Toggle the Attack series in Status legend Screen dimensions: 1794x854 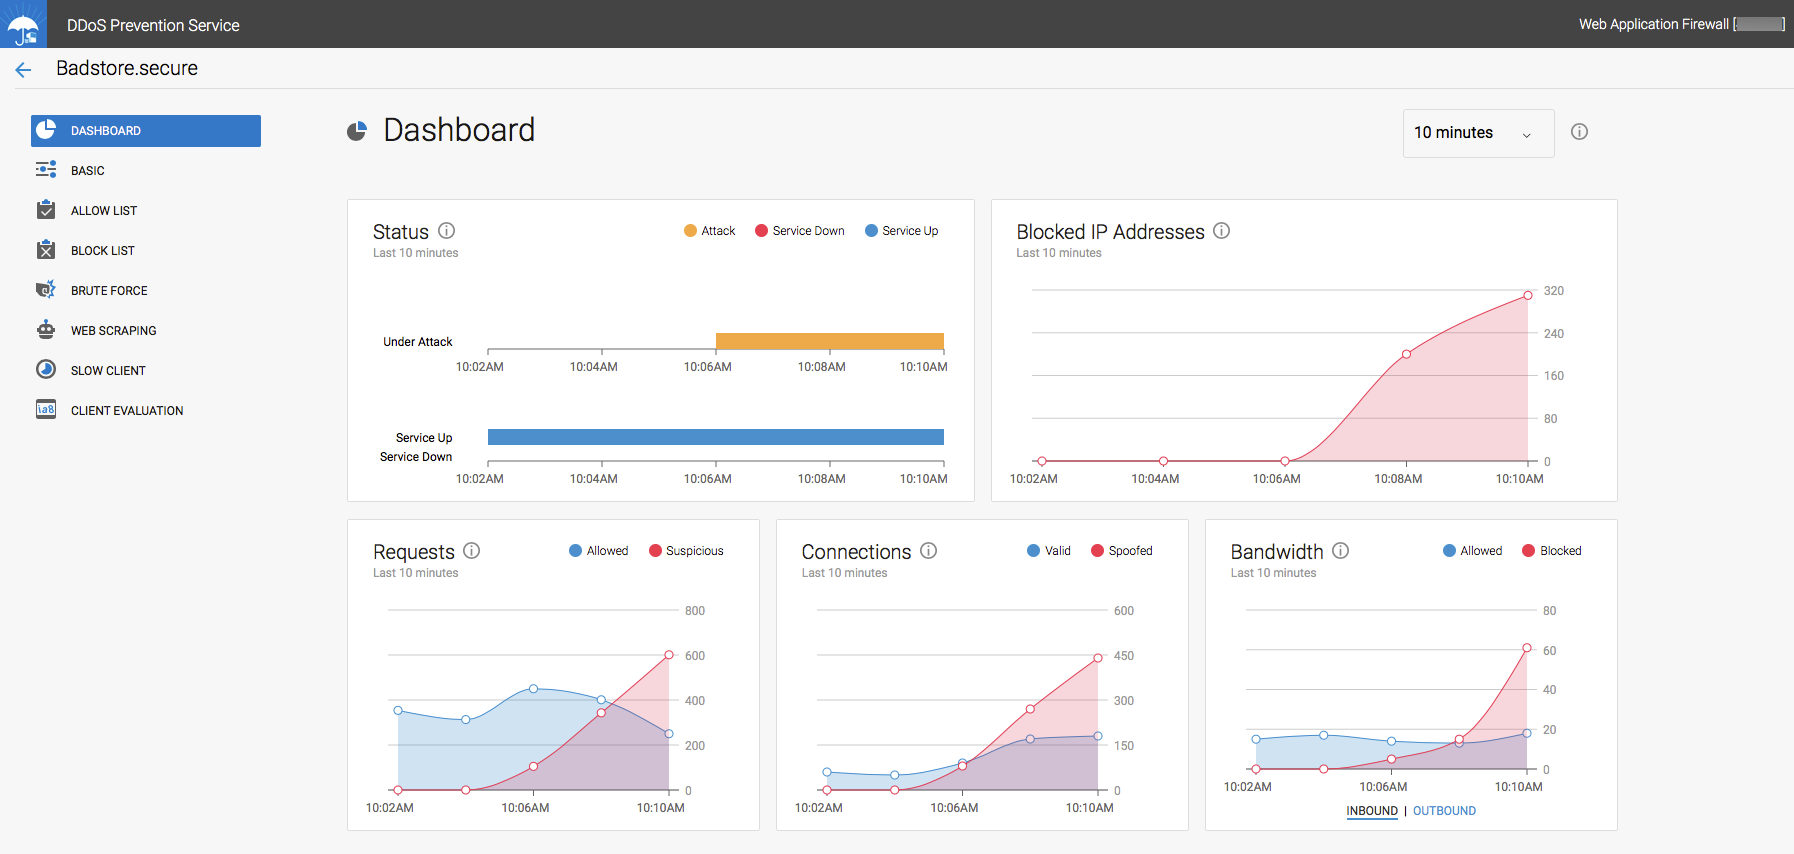point(710,231)
